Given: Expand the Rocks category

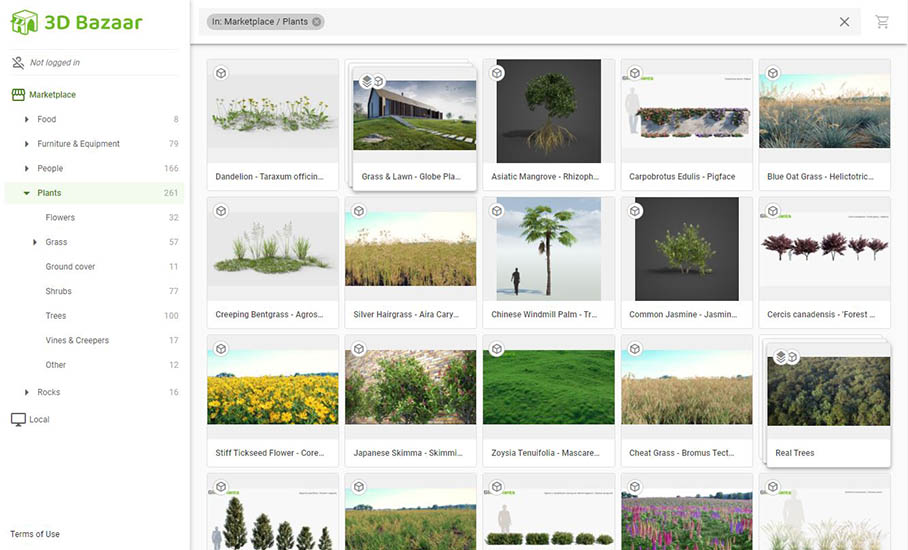Looking at the screenshot, I should coord(27,393).
